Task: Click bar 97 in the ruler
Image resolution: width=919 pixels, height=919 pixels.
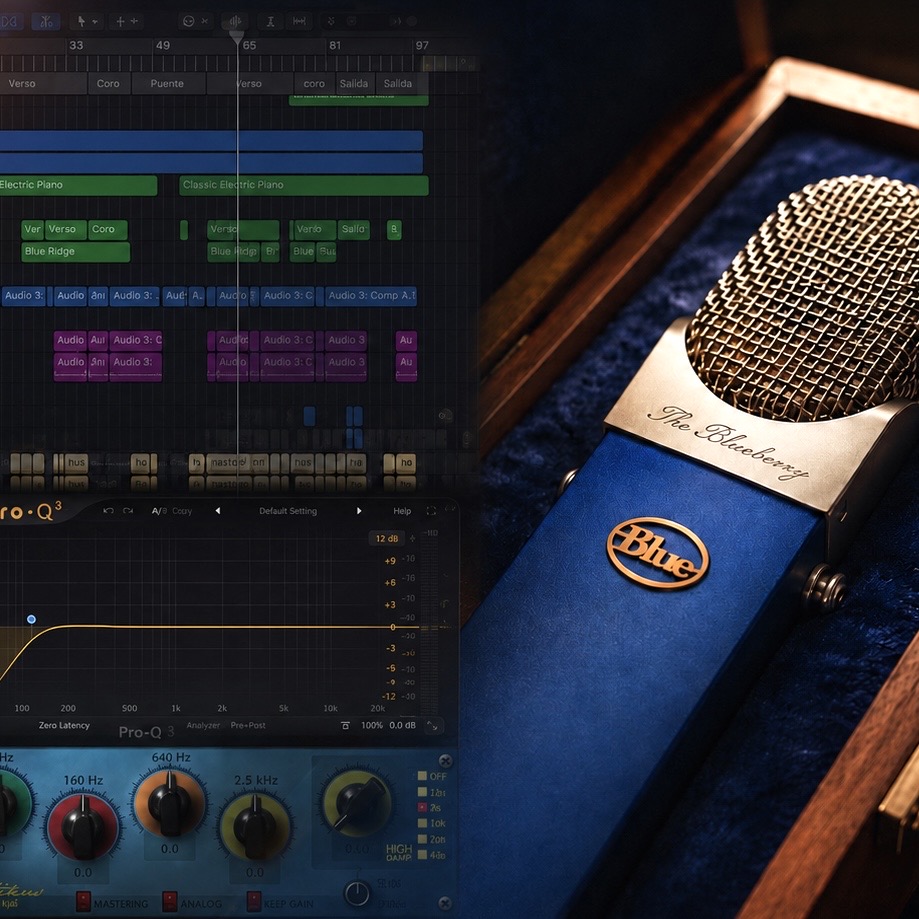Action: pyautogui.click(x=422, y=46)
